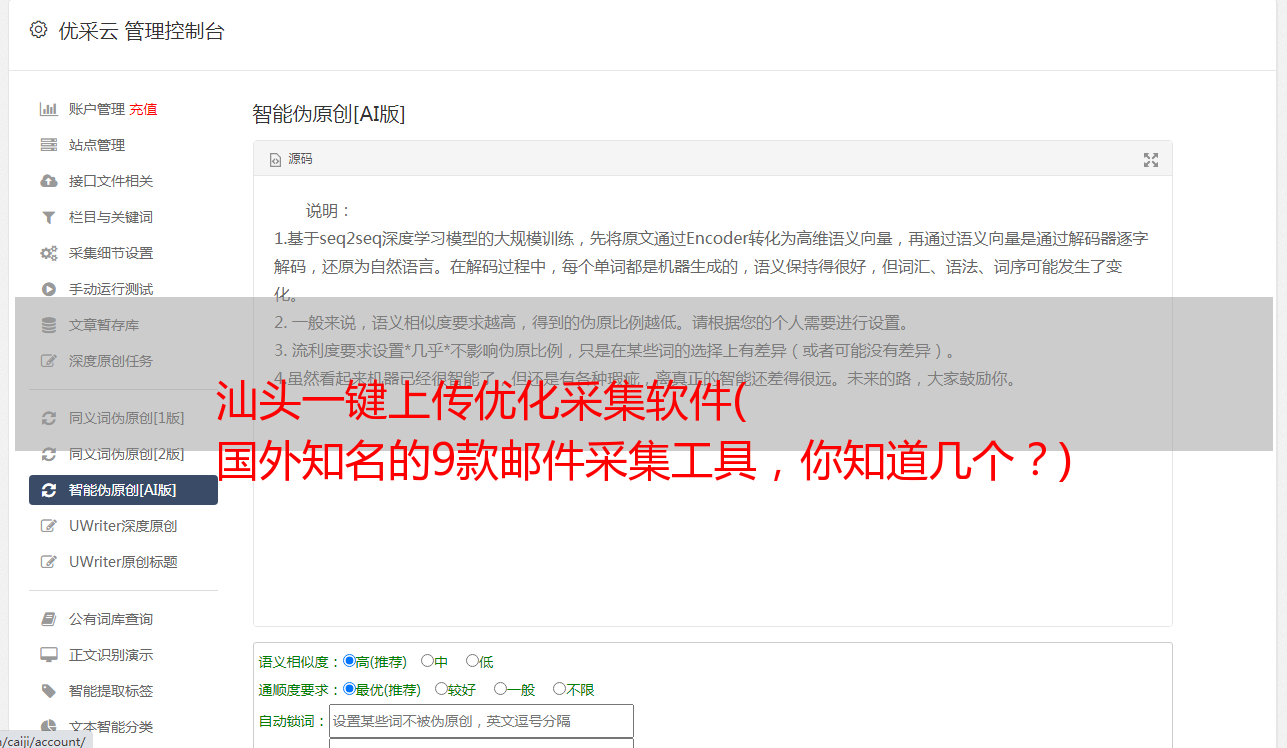Choose the 中 semantic similarity option
This screenshot has height=748, width=1287.
427,661
